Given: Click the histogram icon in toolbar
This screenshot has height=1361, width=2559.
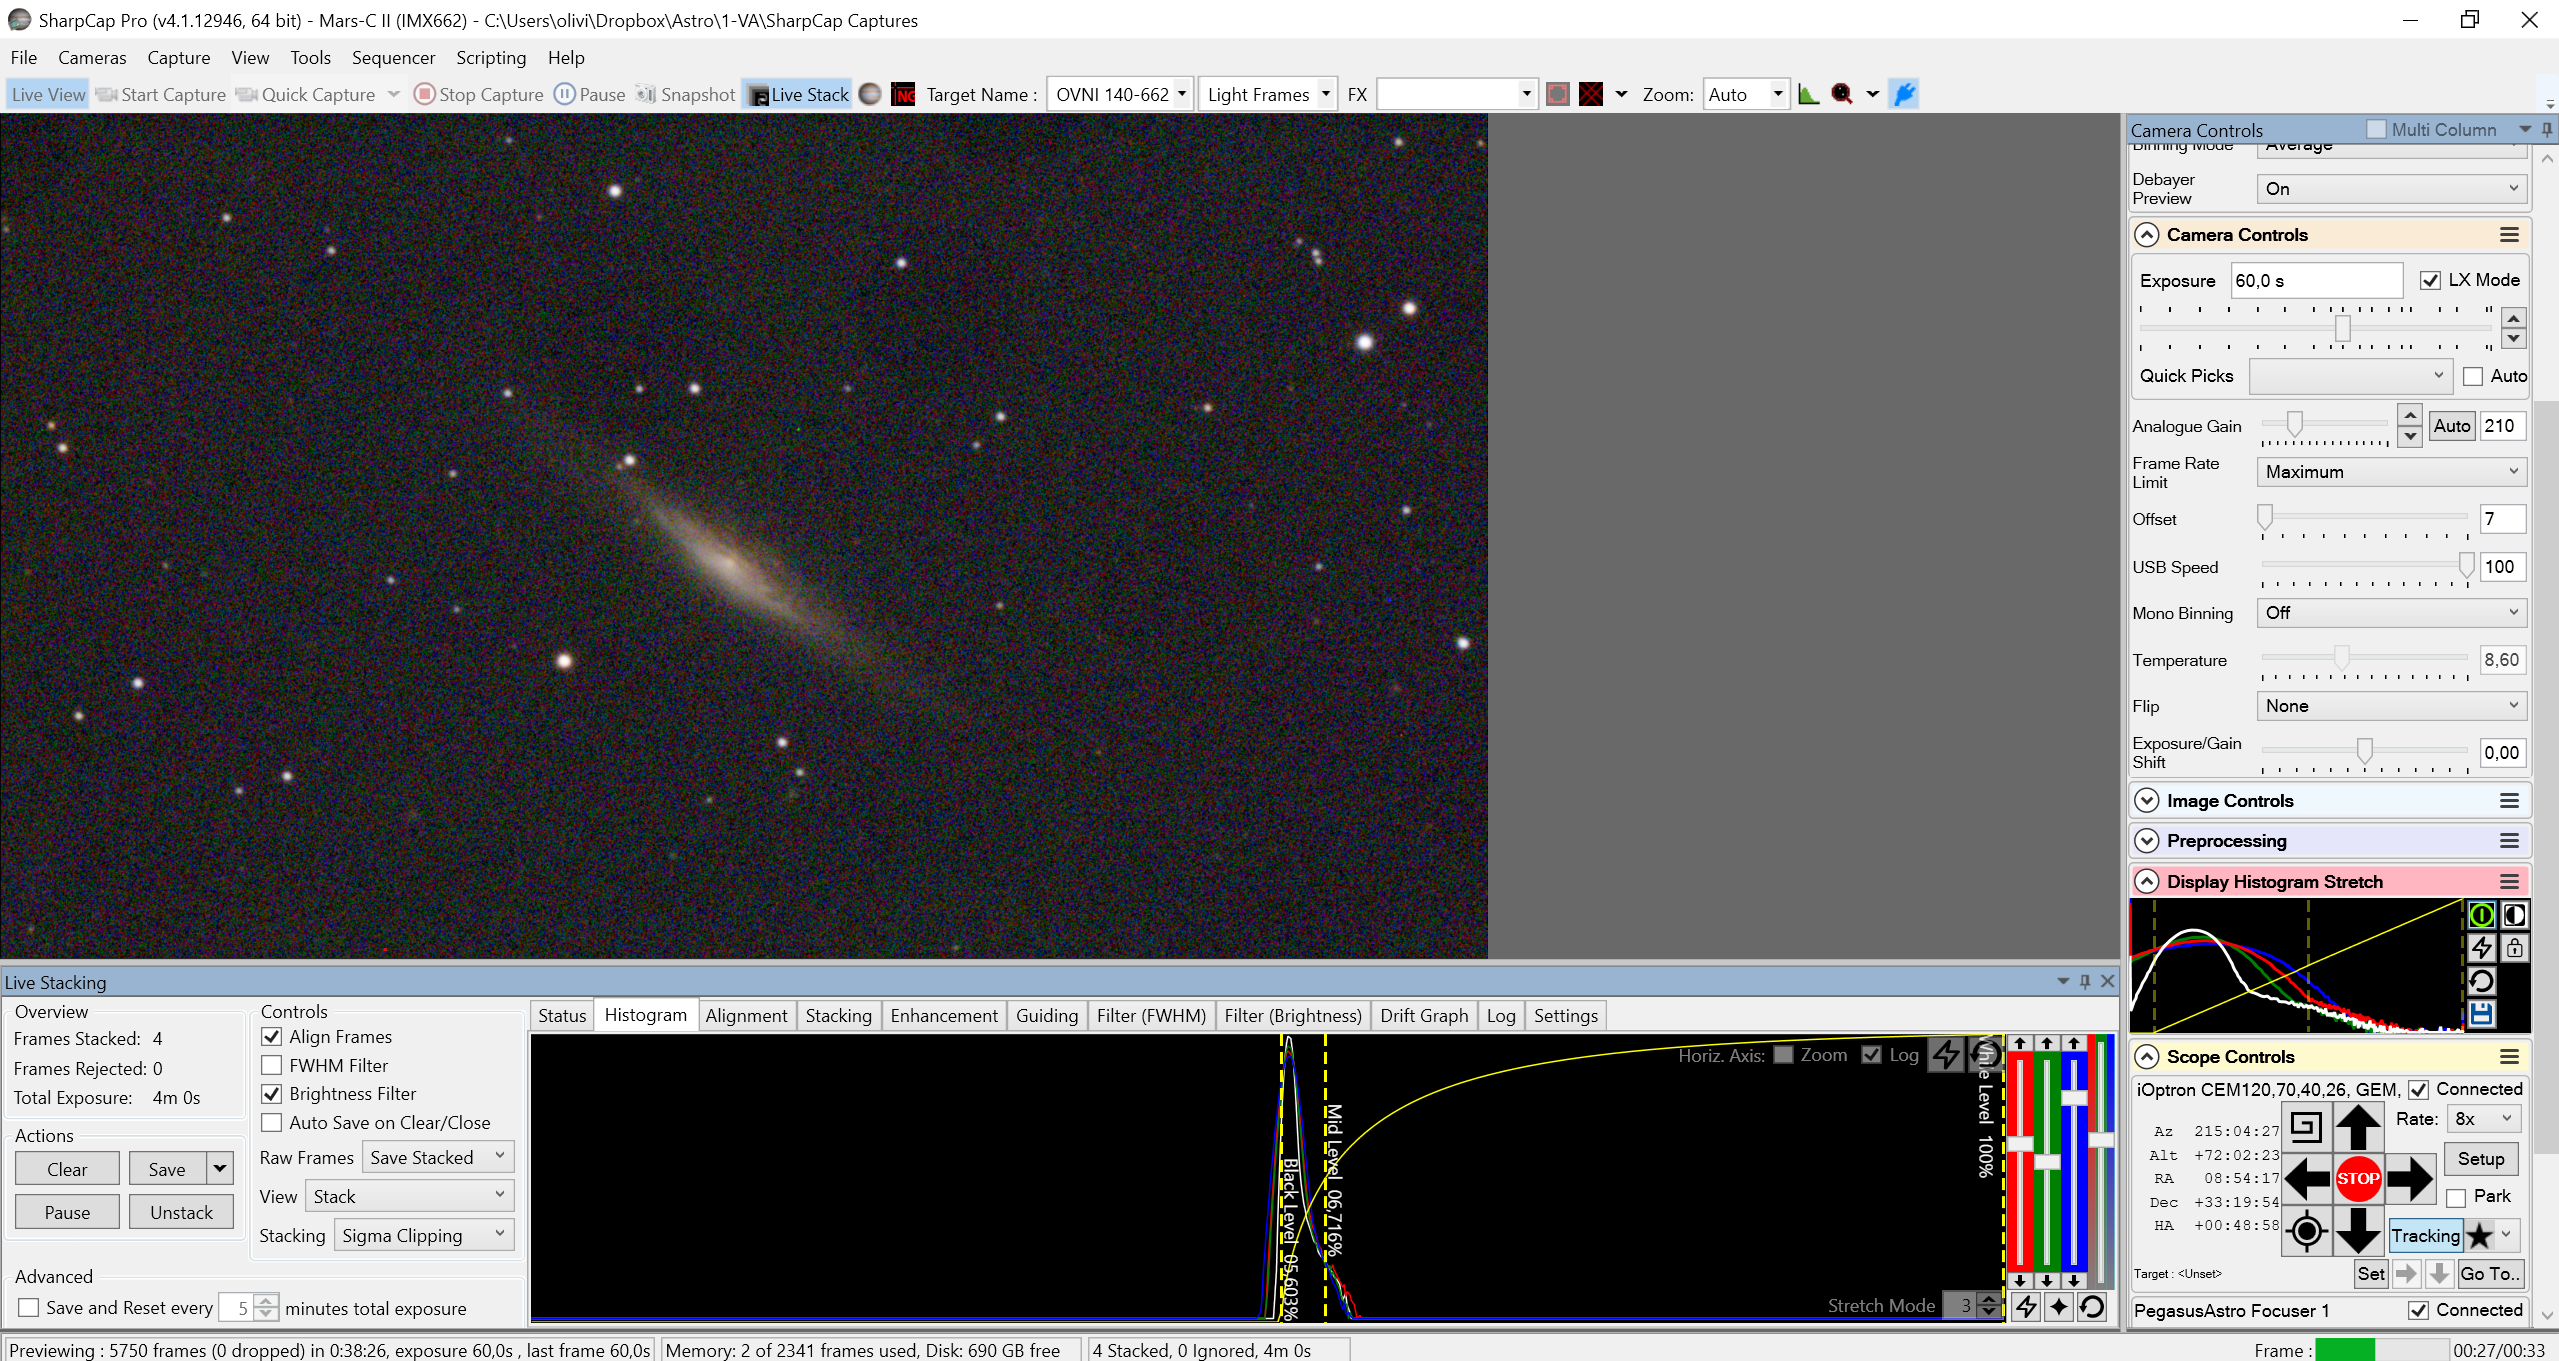Looking at the screenshot, I should coord(1808,94).
